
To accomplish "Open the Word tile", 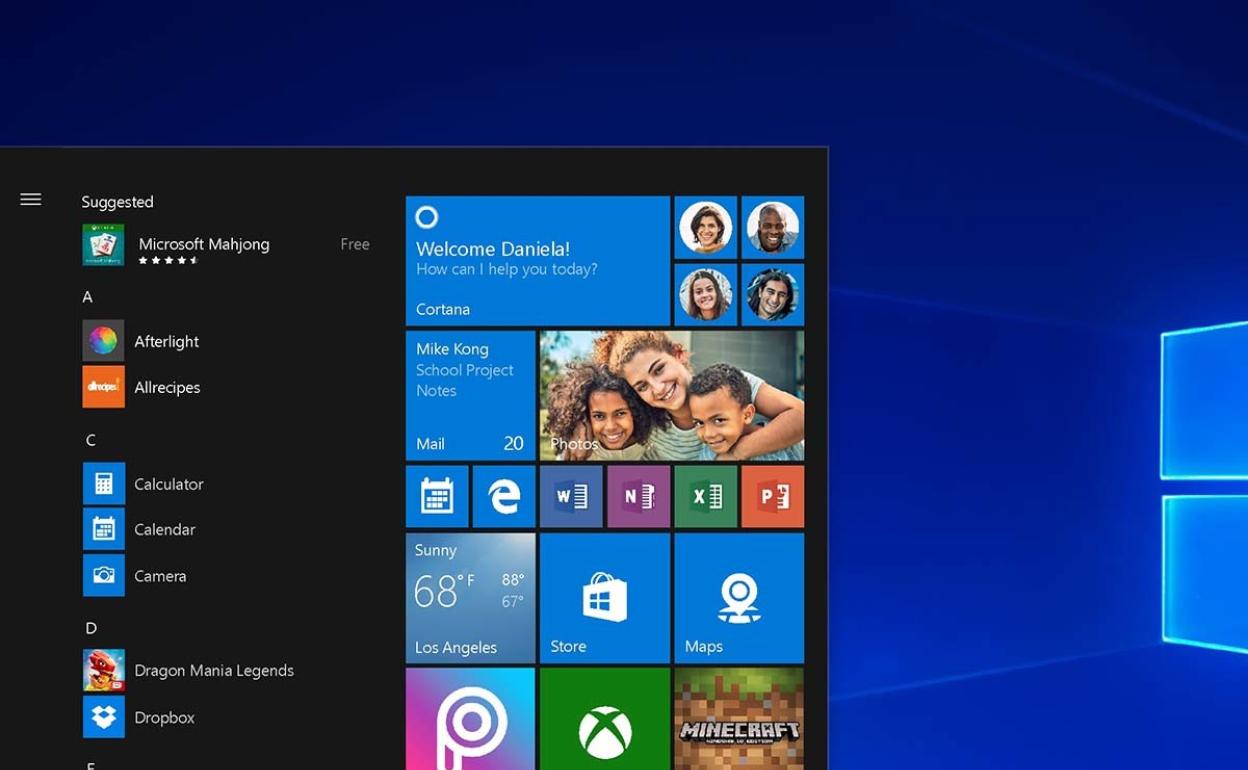I will tap(571, 496).
